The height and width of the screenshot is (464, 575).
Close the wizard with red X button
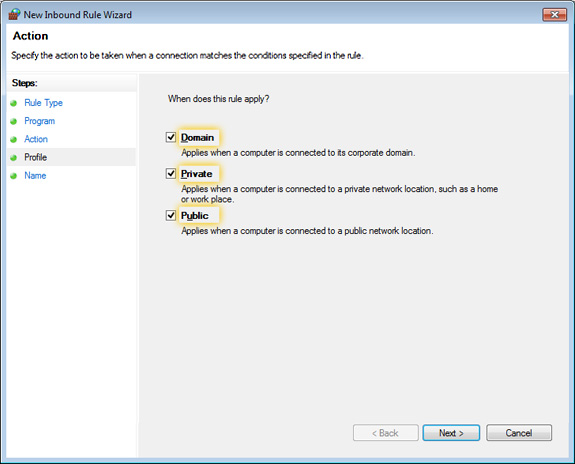554,15
